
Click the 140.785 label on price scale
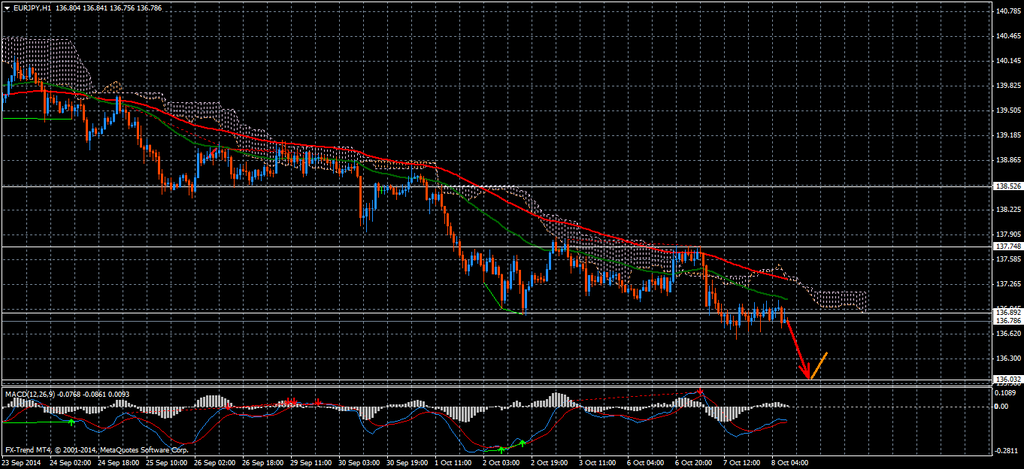(1007, 12)
